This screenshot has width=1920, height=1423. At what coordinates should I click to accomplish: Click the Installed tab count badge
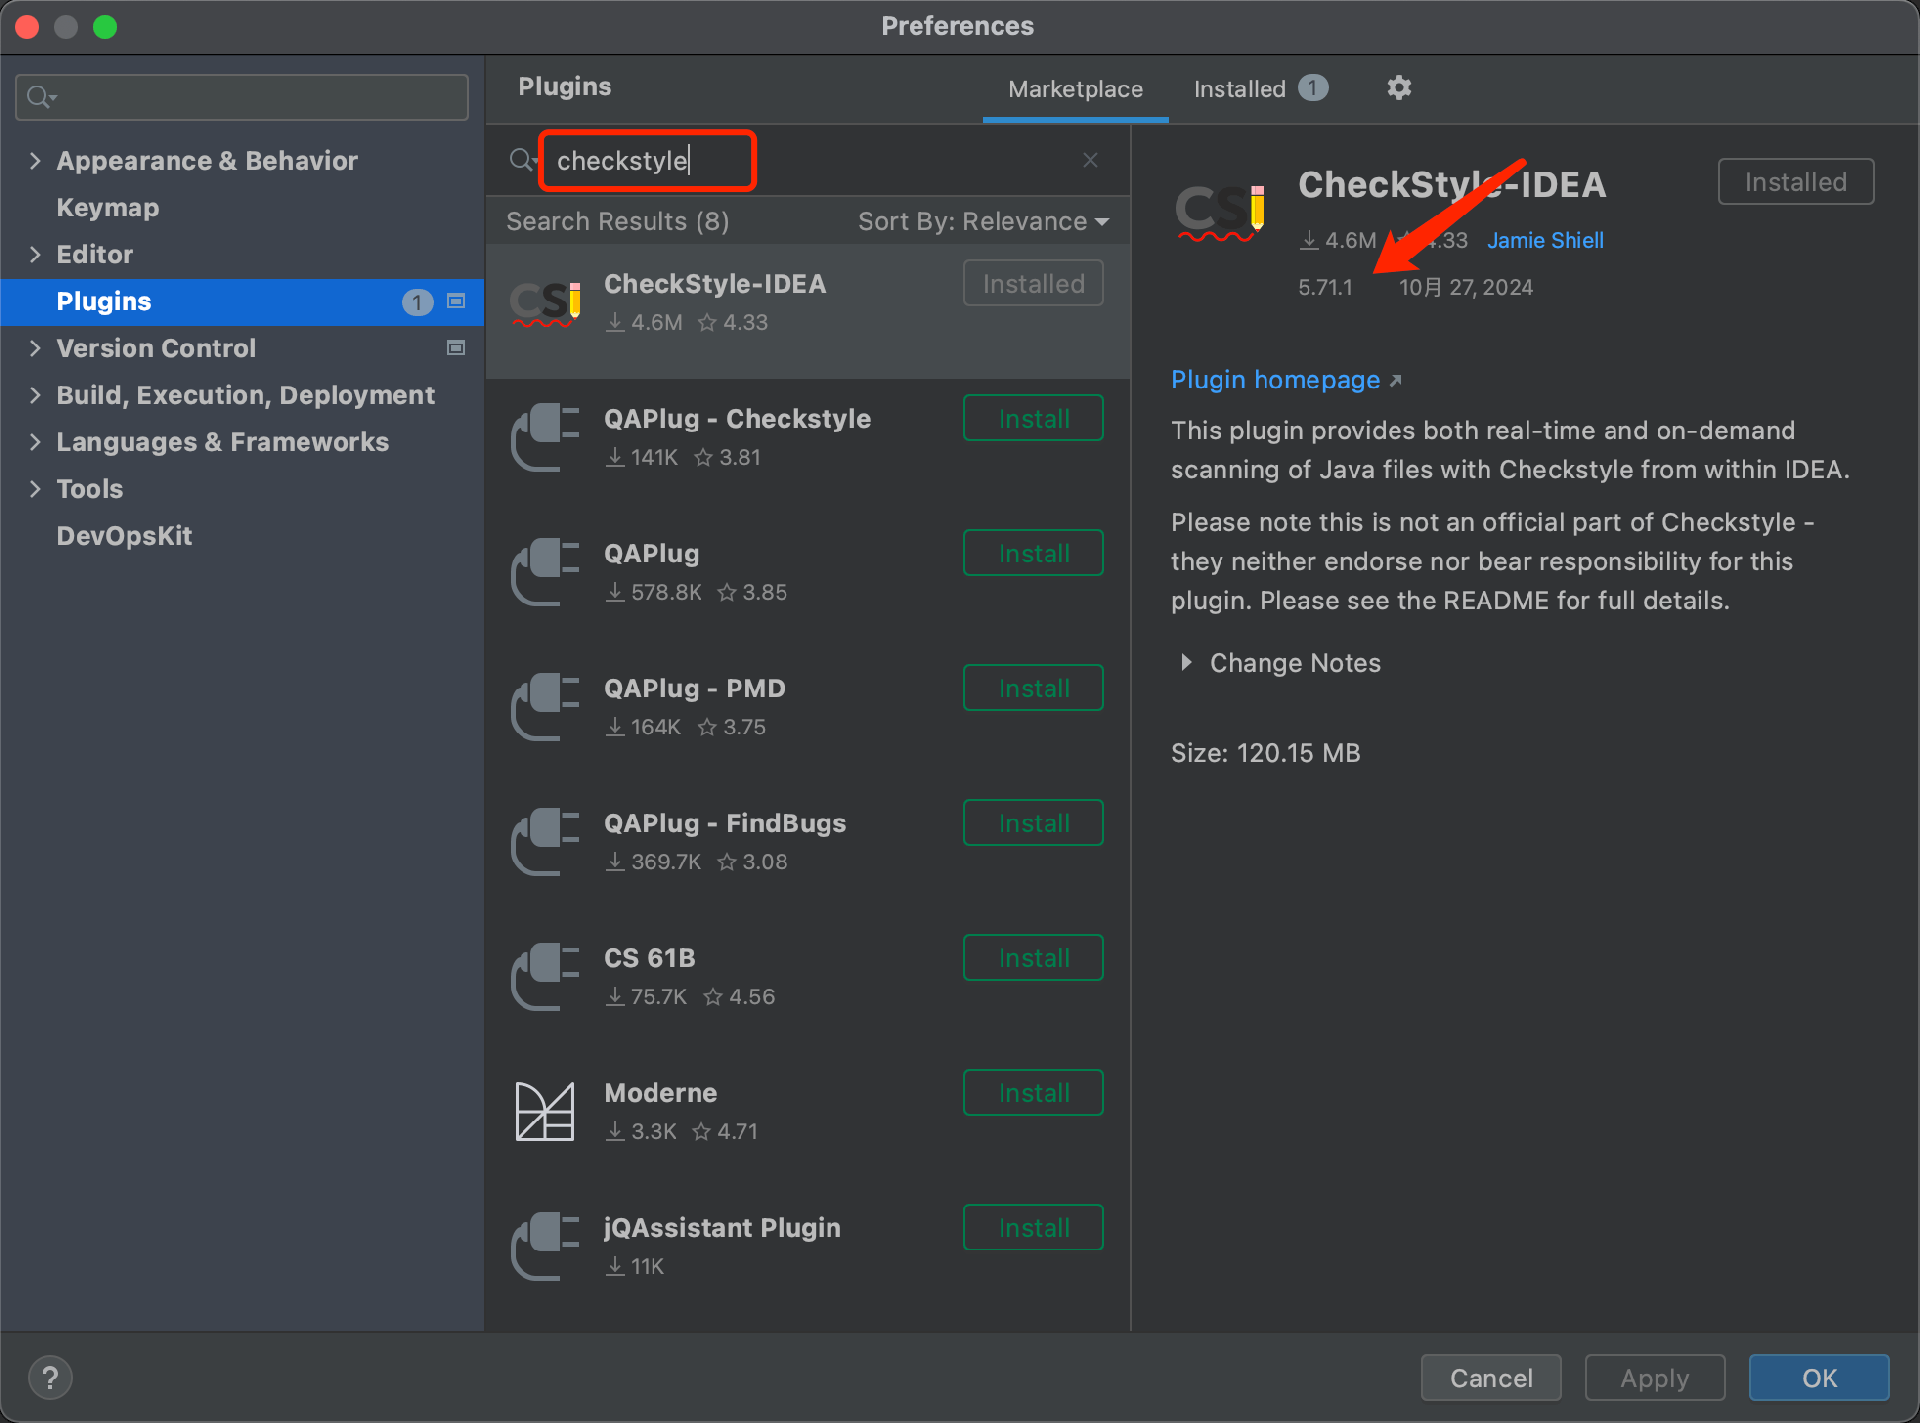point(1313,88)
